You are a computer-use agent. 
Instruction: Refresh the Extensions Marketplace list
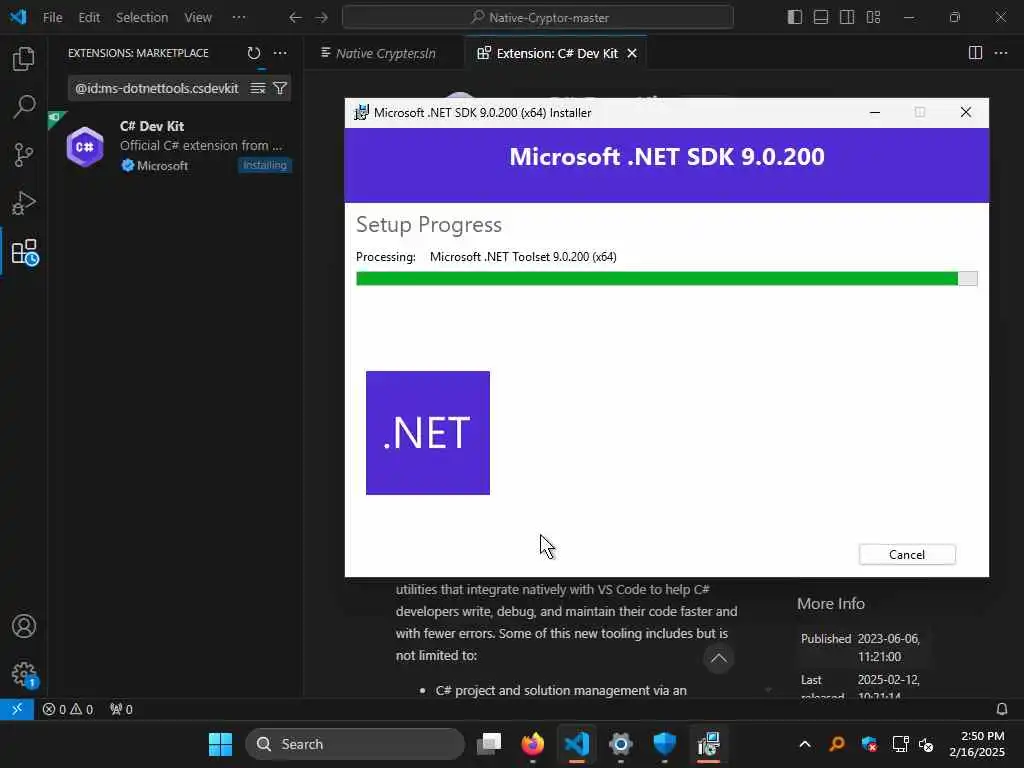254,53
